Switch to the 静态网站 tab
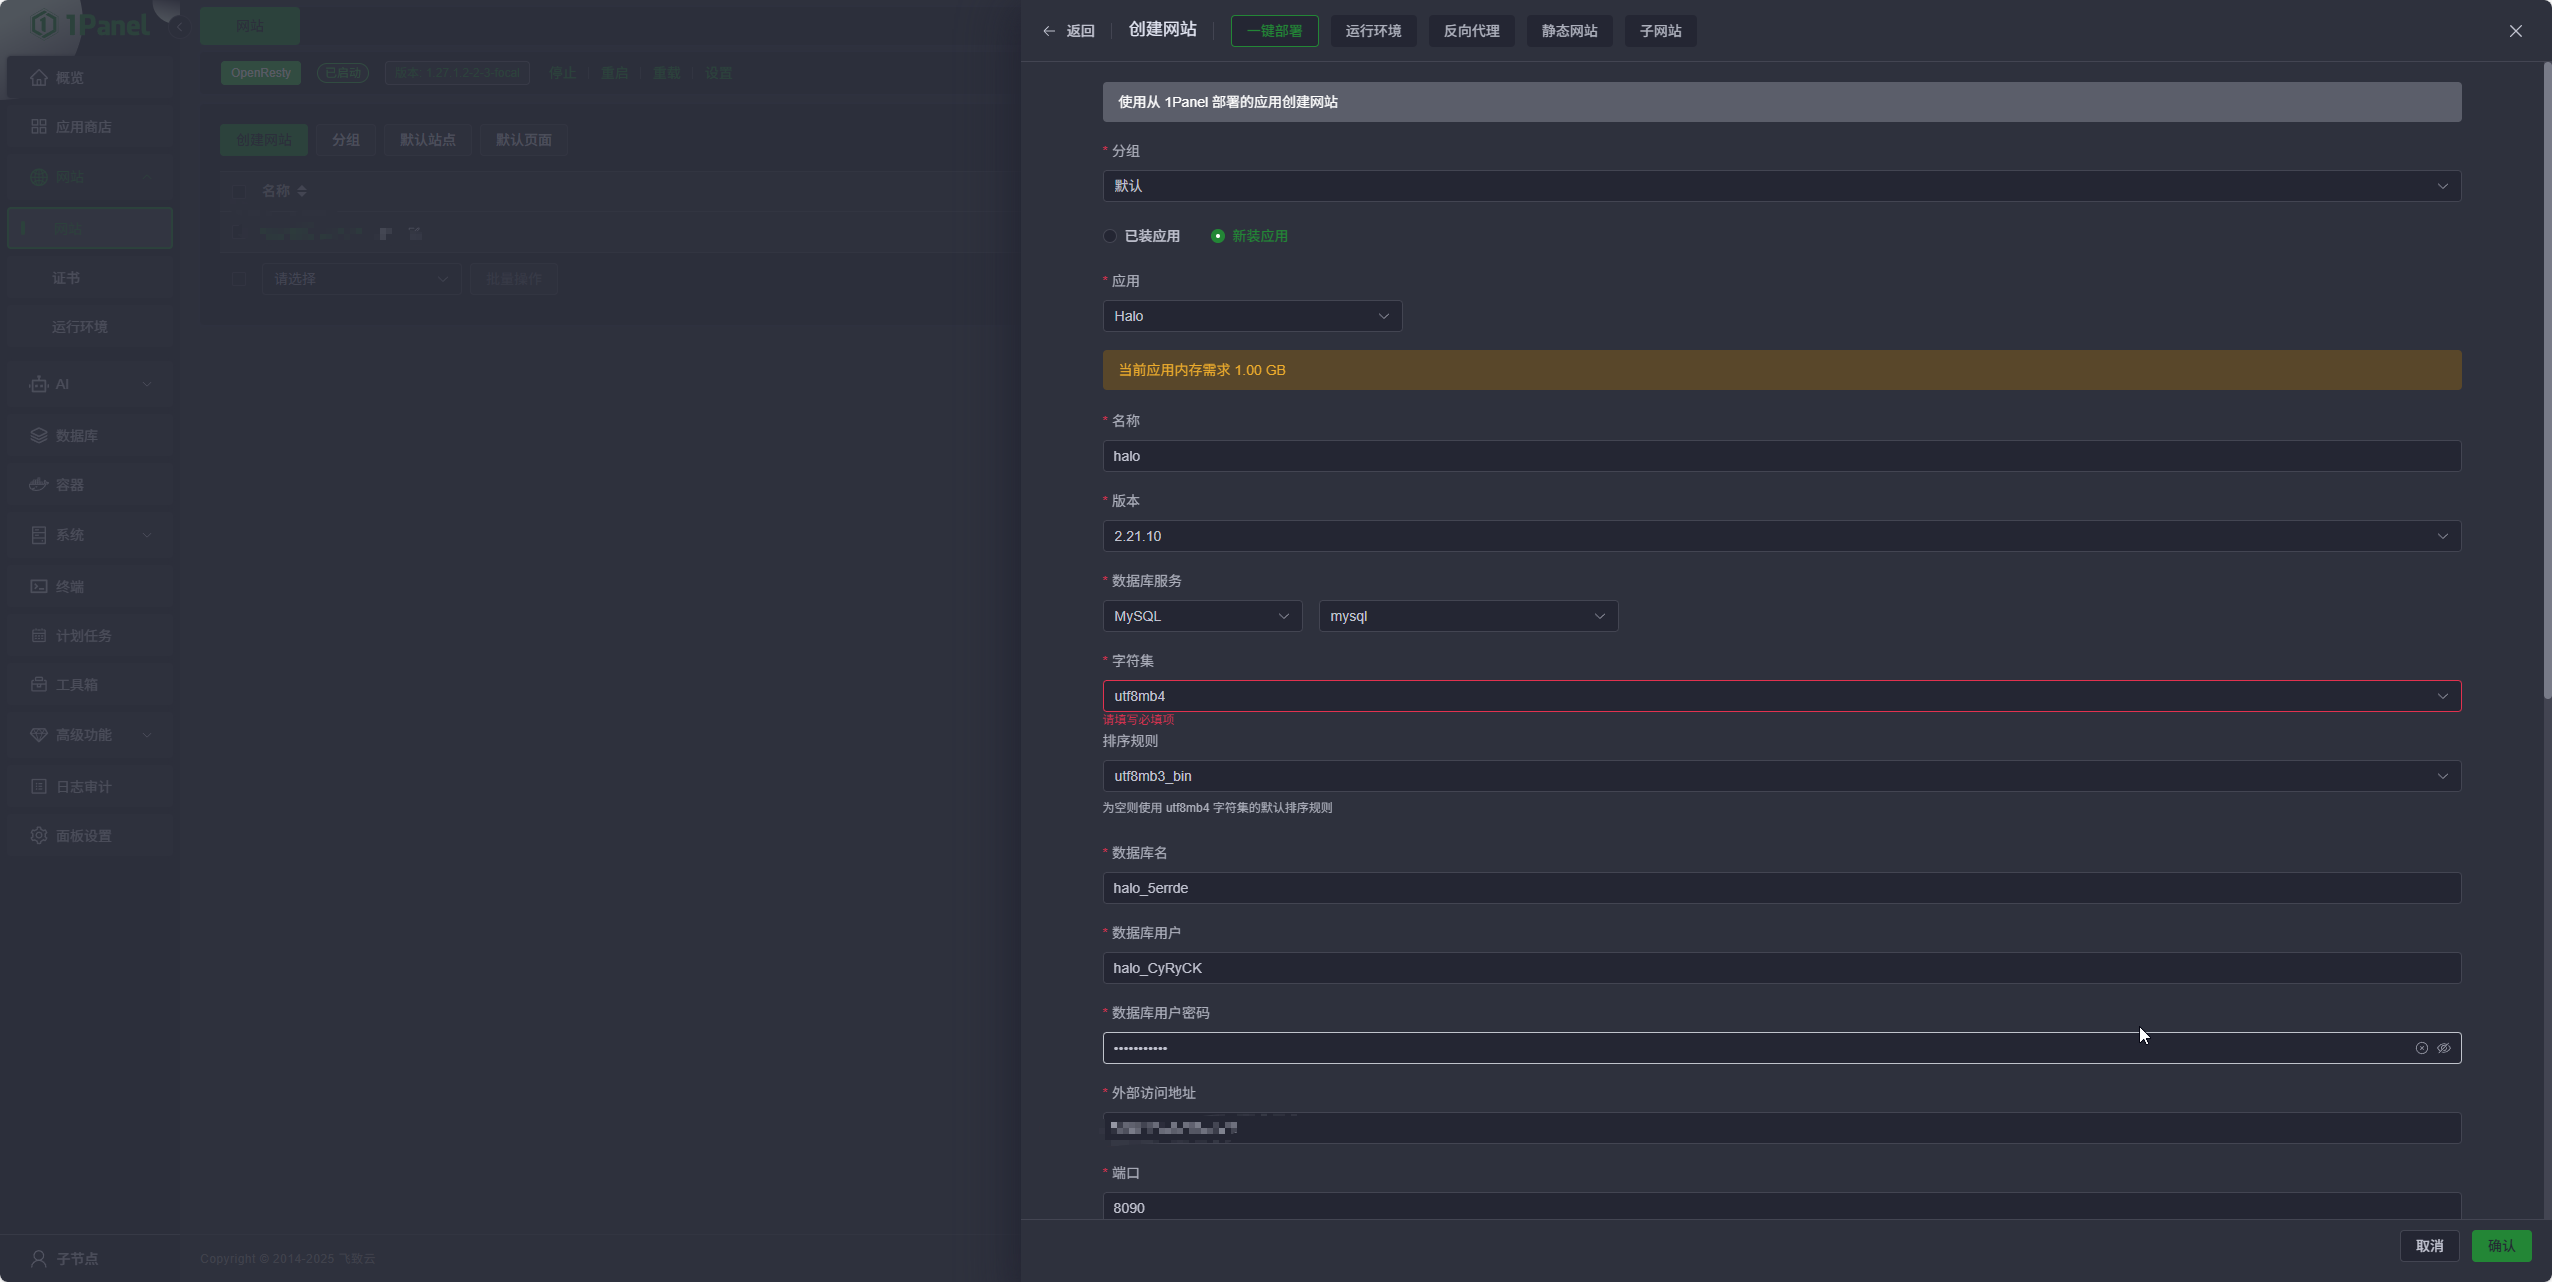Screen dimensions: 2552x1282 click(x=1569, y=31)
